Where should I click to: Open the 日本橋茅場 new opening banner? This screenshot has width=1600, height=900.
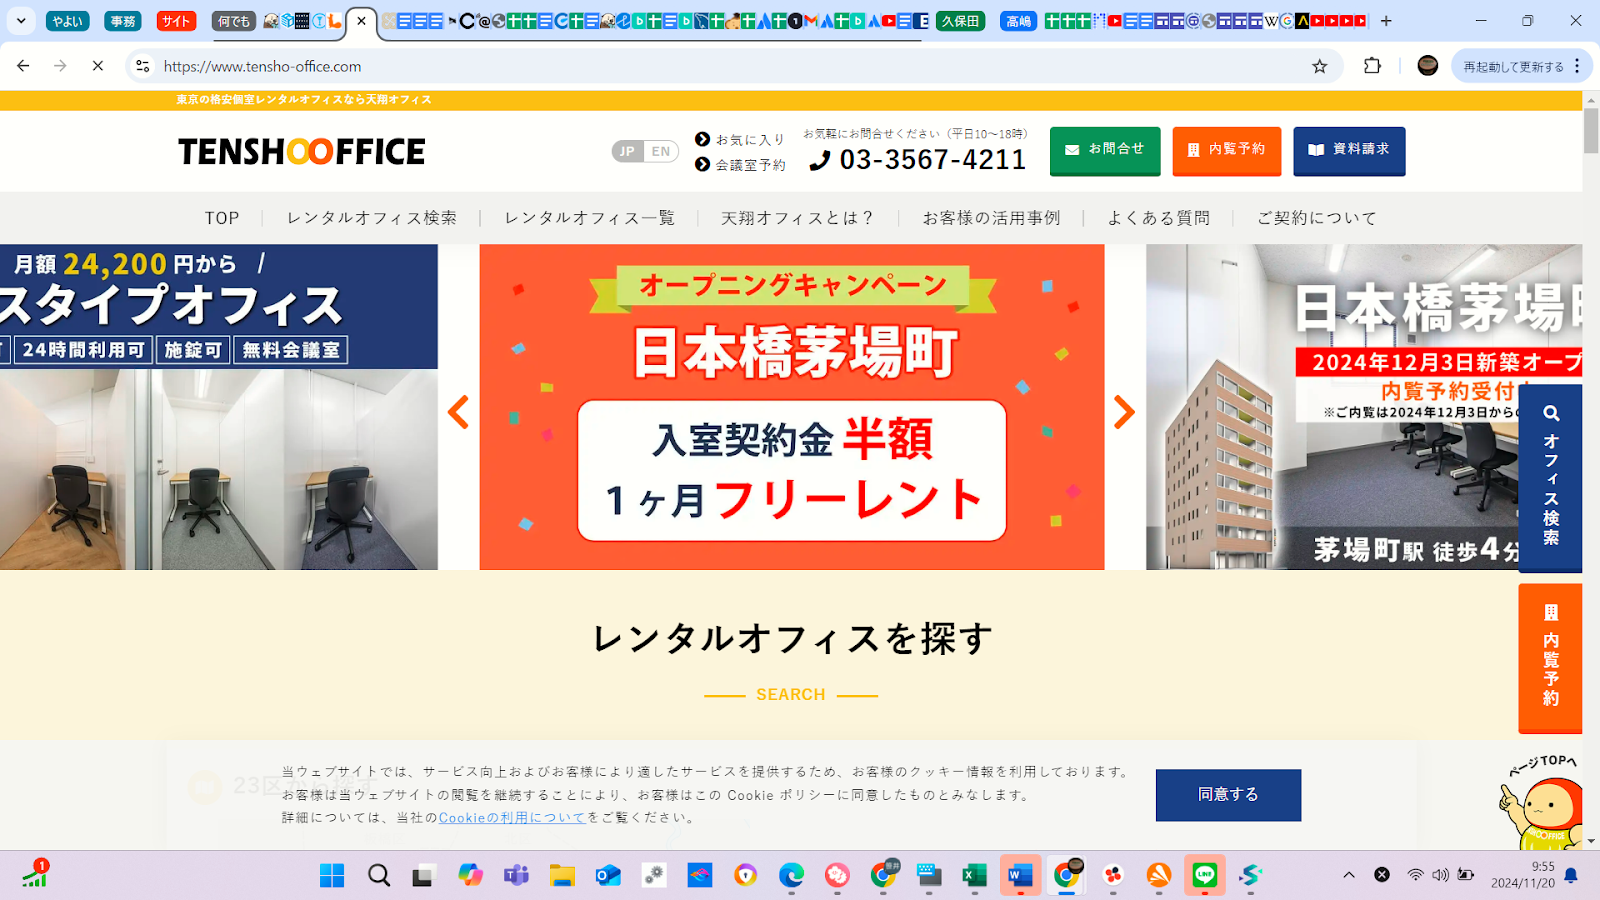1364,407
